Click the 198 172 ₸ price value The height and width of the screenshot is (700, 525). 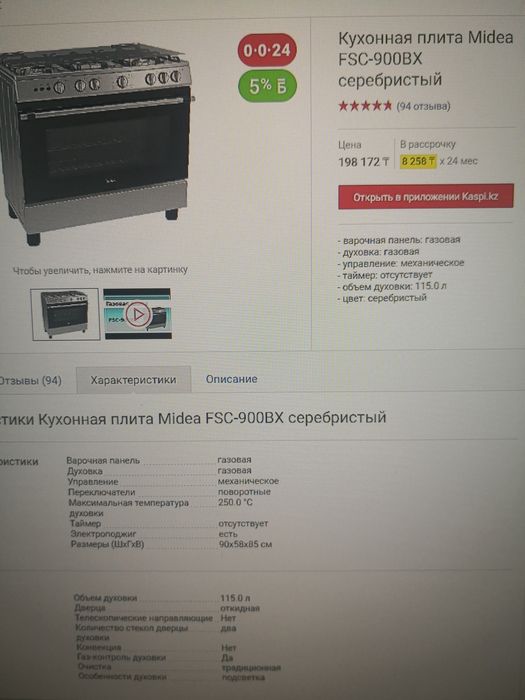364,162
